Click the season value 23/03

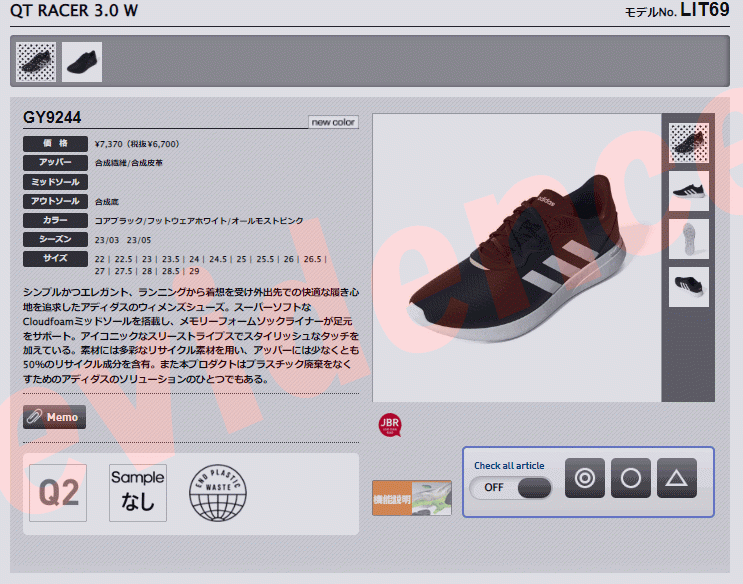click(107, 240)
